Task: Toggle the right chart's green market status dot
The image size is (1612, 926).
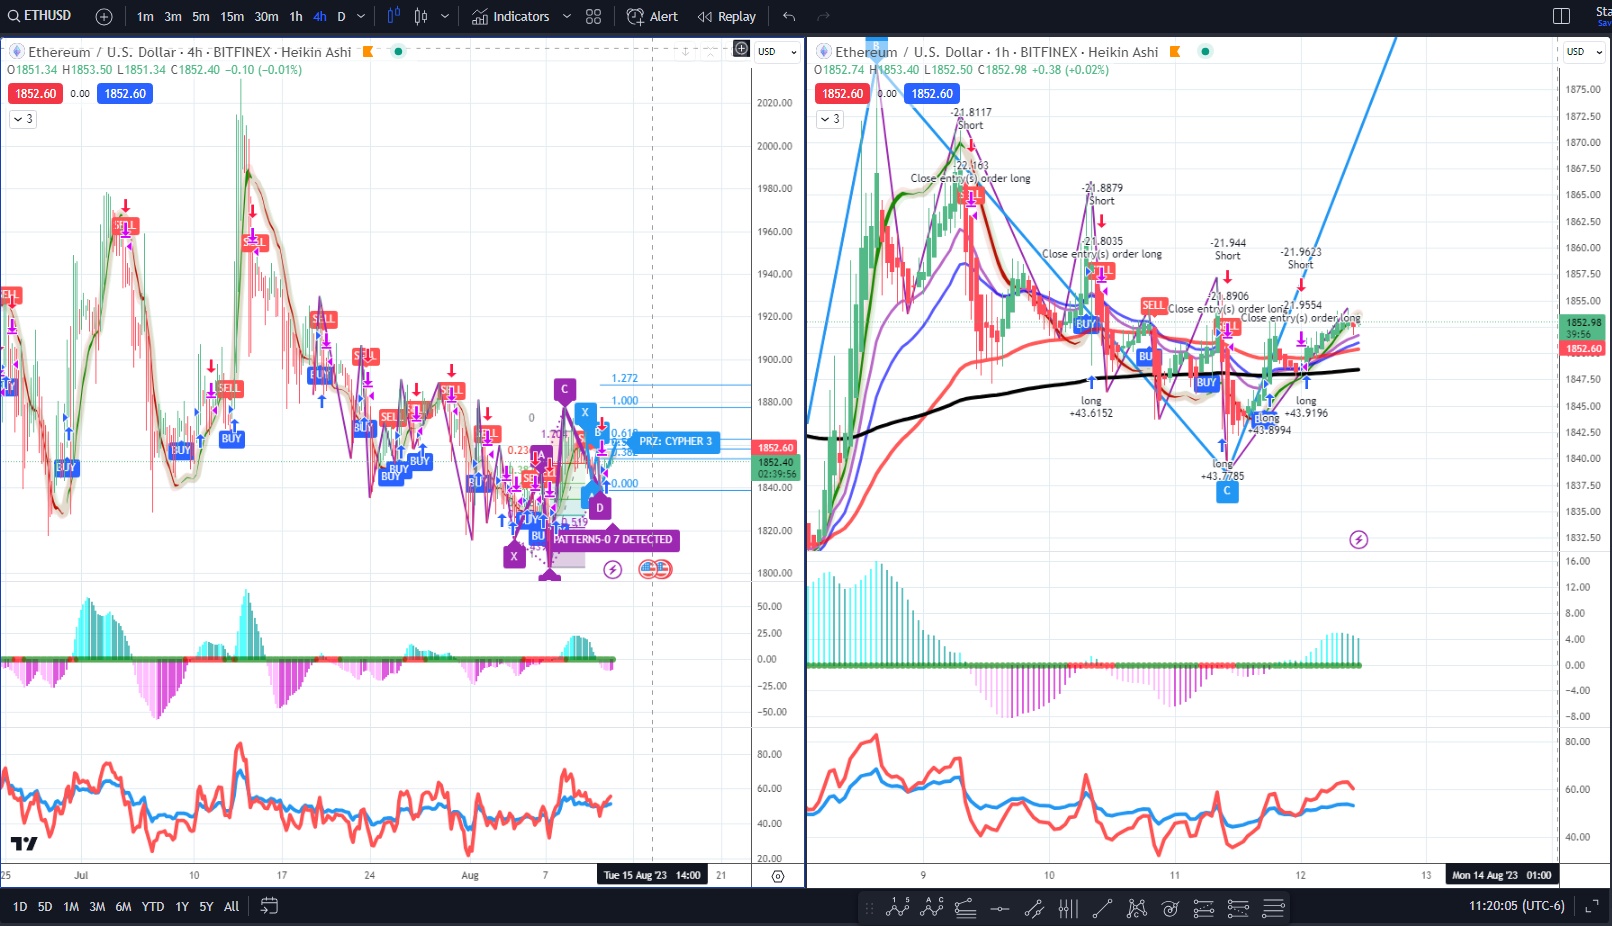Action: pos(1205,52)
